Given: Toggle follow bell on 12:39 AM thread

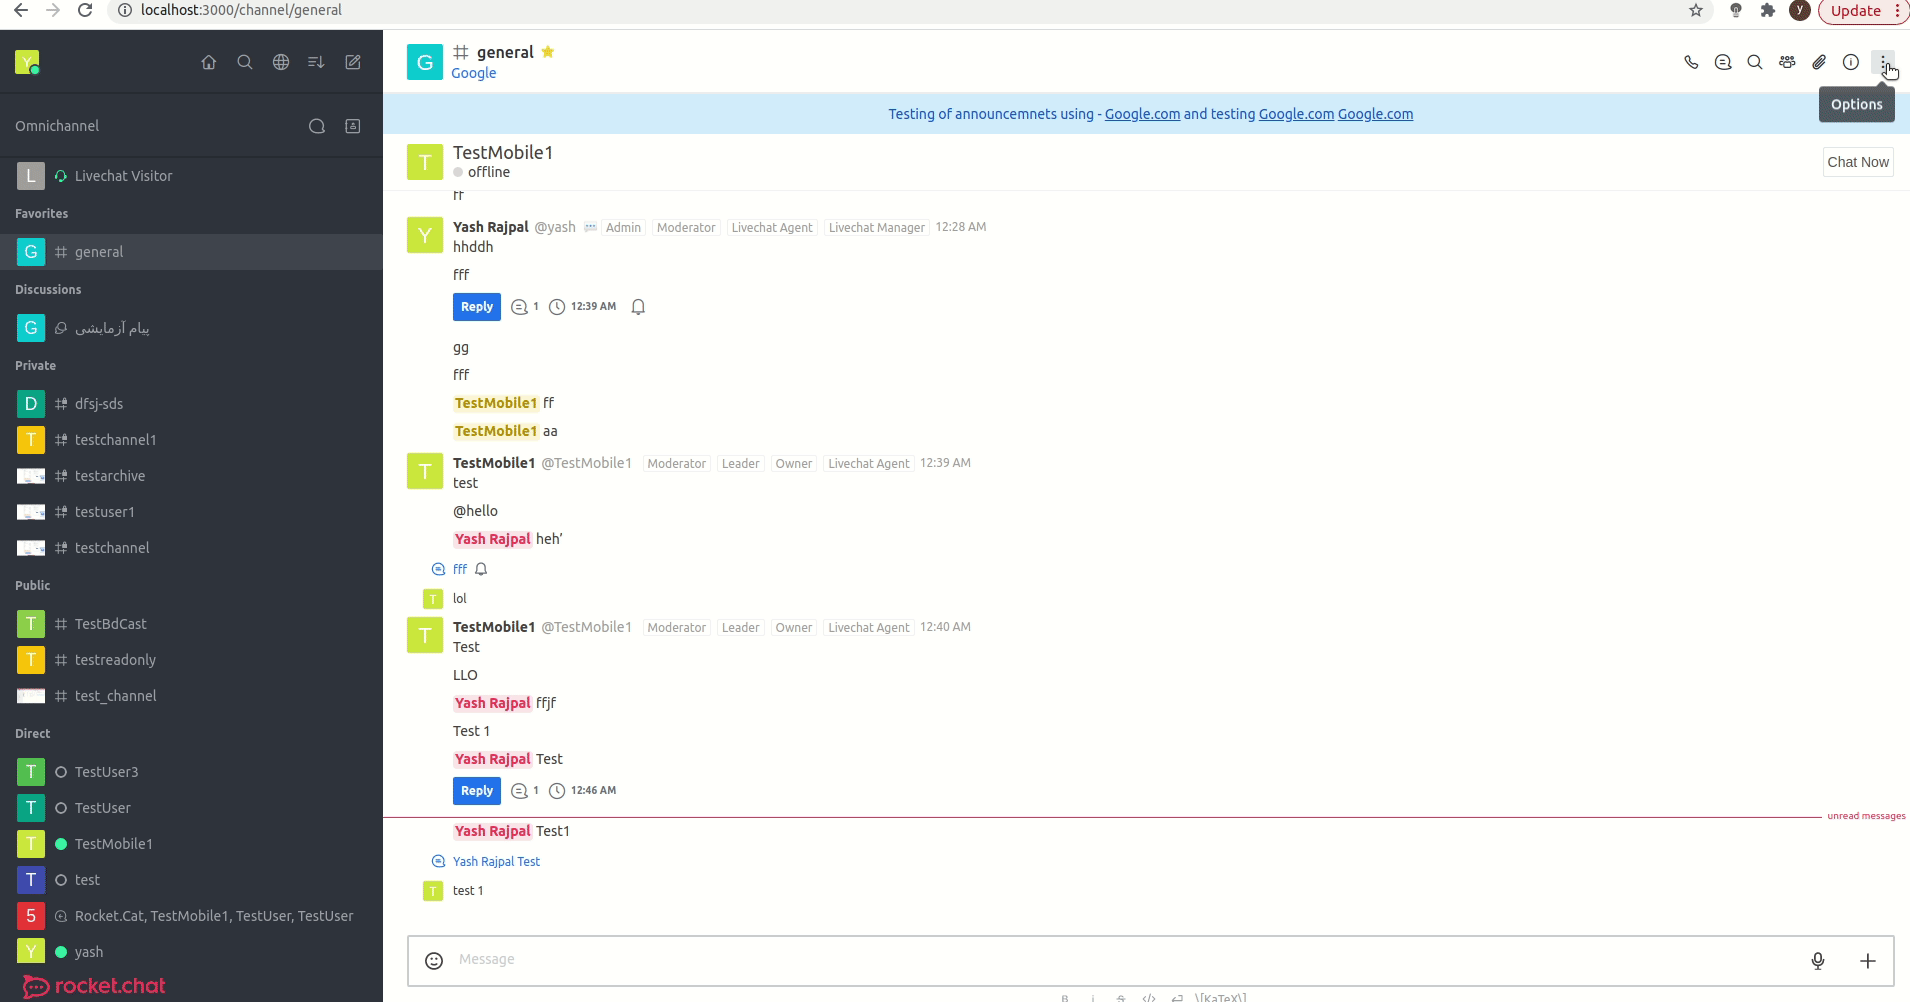Looking at the screenshot, I should [x=638, y=307].
